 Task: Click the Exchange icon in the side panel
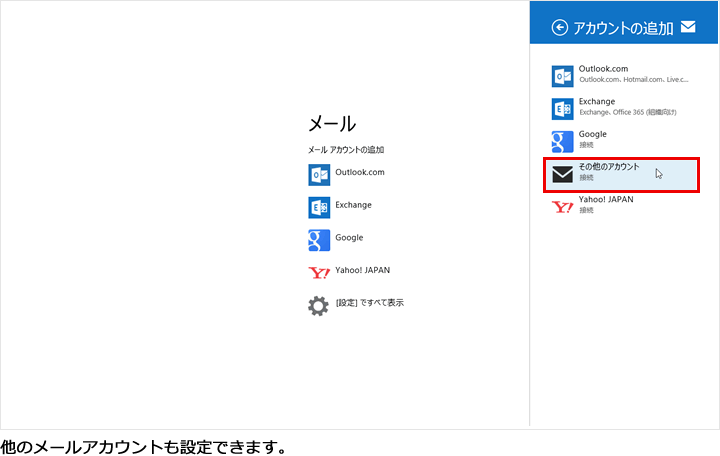(562, 109)
